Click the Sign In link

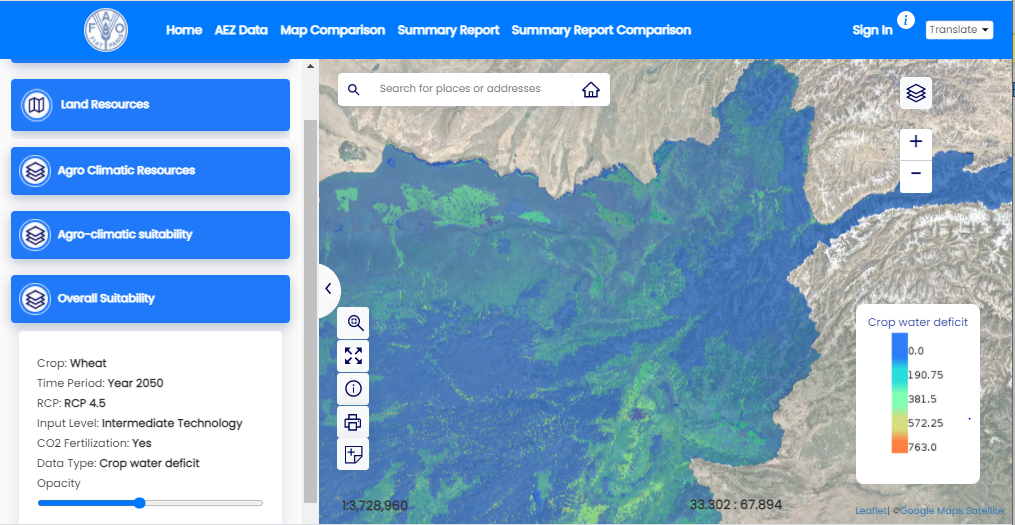[872, 30]
